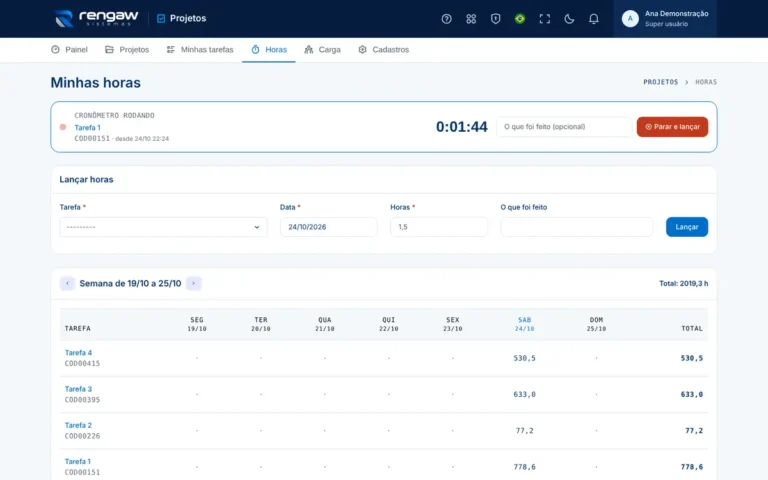
Task: Open the Tarefa dropdown
Action: click(164, 227)
